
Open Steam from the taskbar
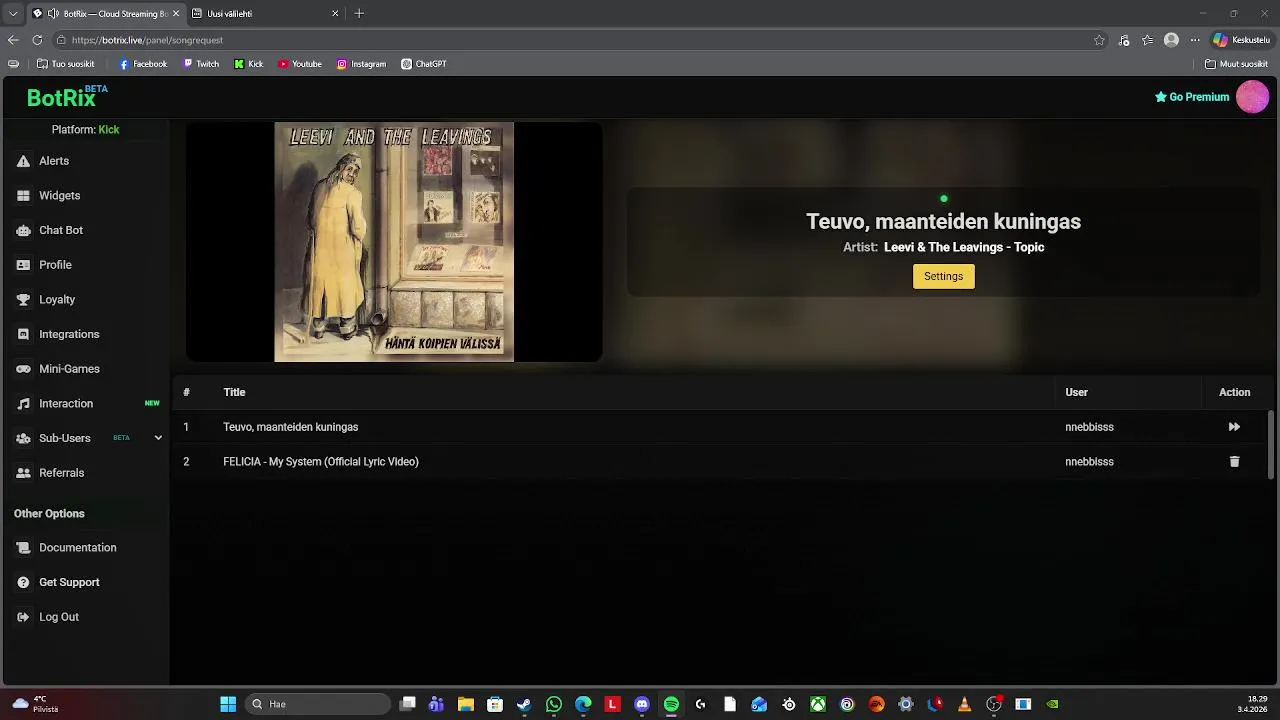pyautogui.click(x=524, y=704)
